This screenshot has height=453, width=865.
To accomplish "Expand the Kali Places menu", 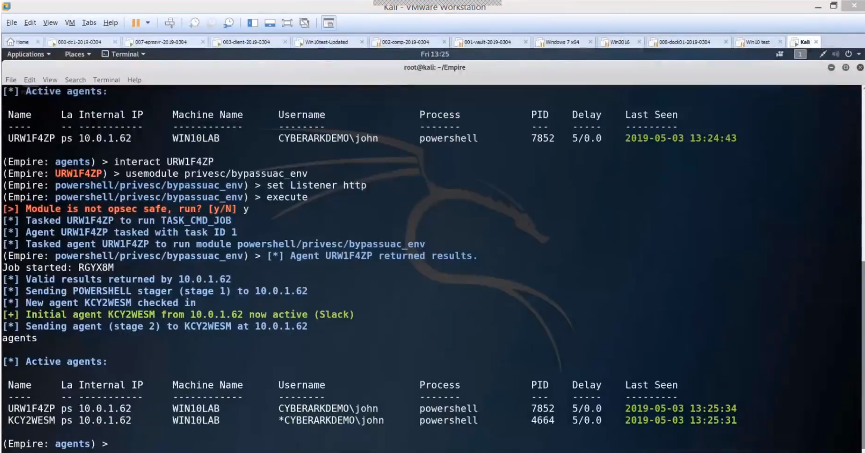I will [x=77, y=54].
